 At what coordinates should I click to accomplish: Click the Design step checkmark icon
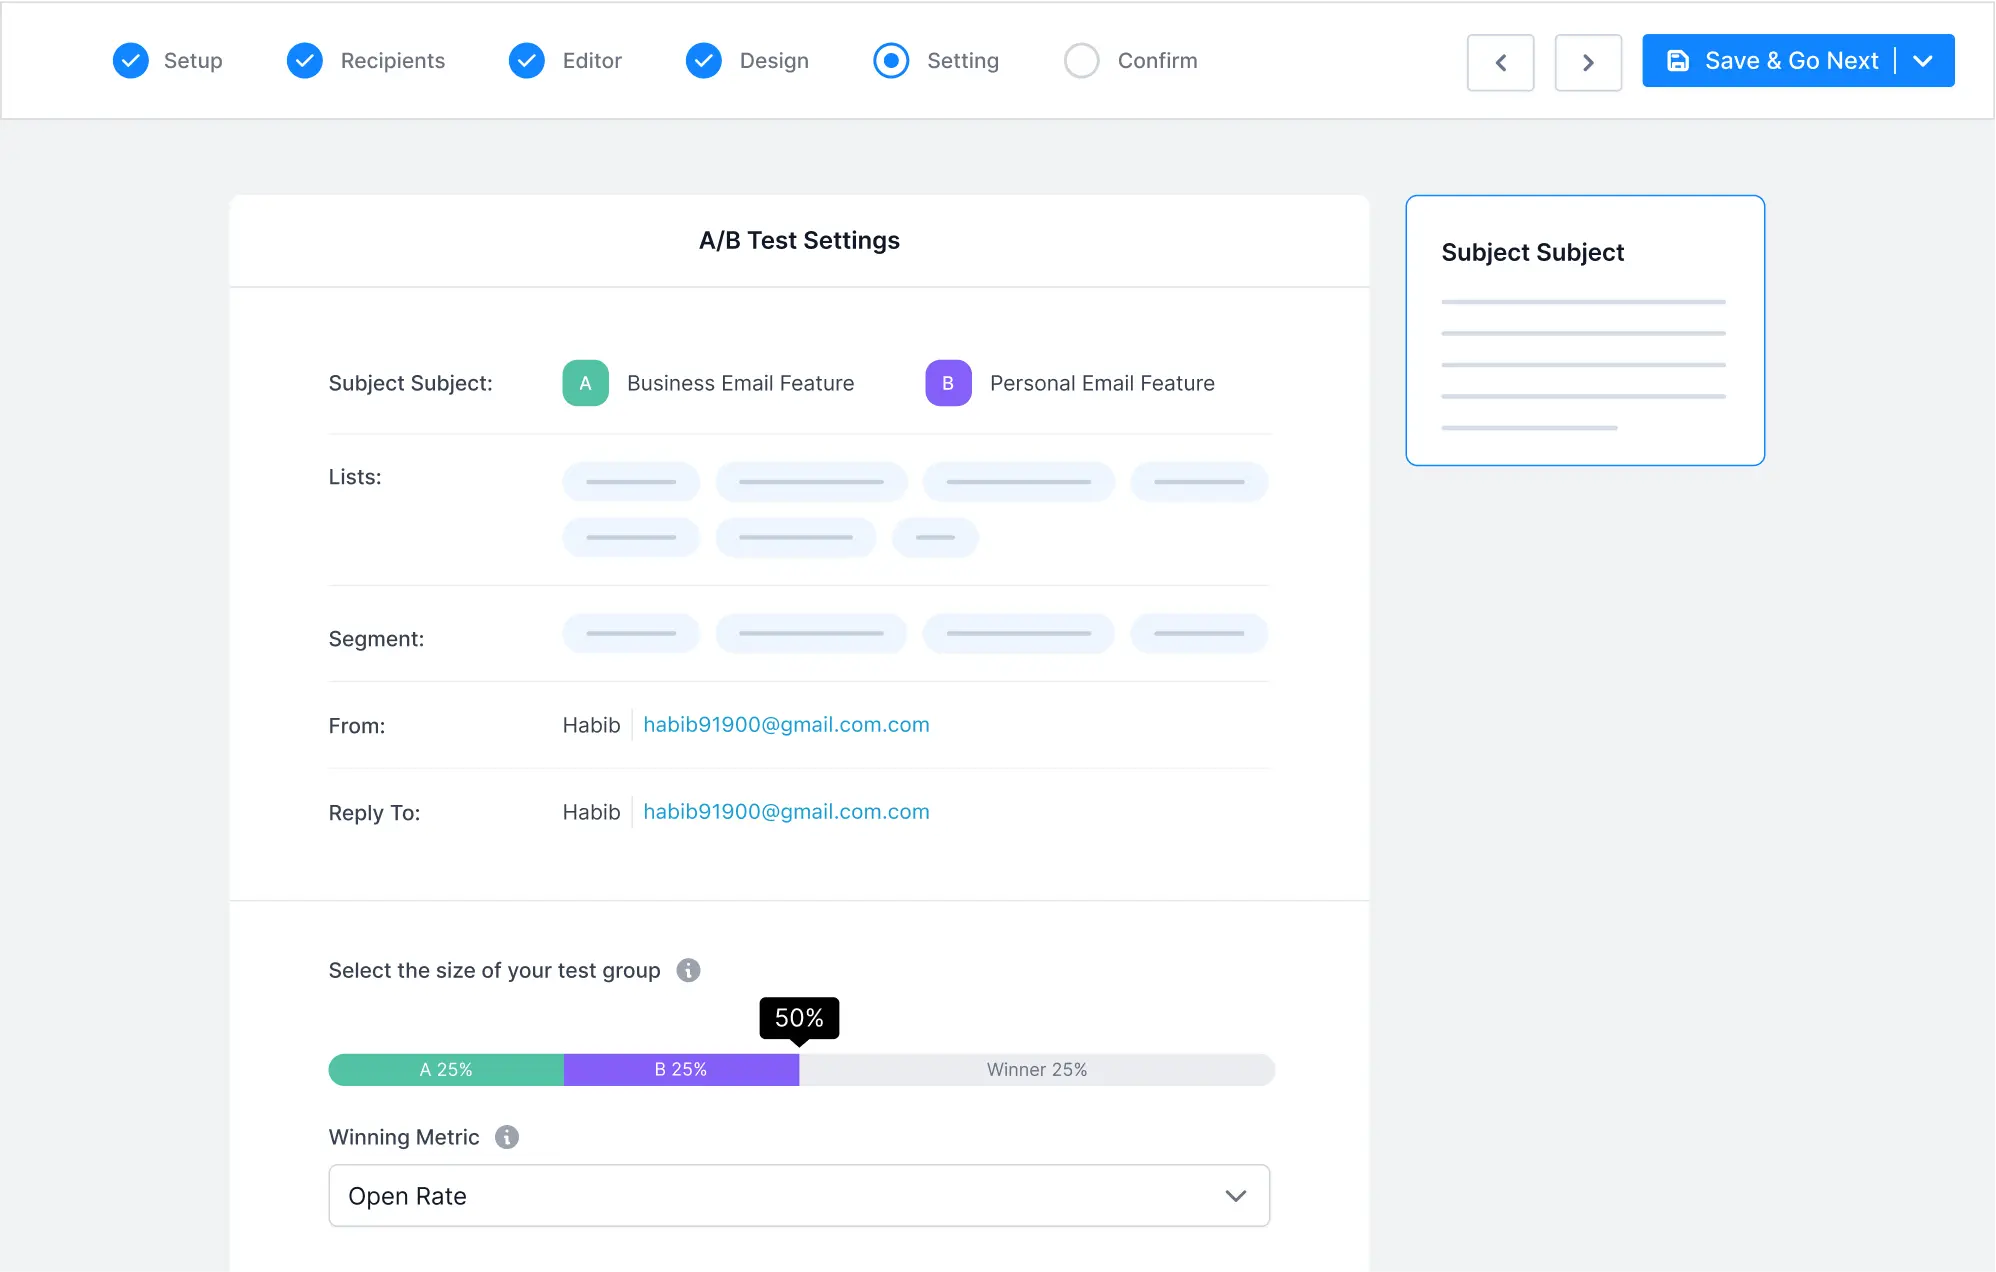[x=704, y=61]
